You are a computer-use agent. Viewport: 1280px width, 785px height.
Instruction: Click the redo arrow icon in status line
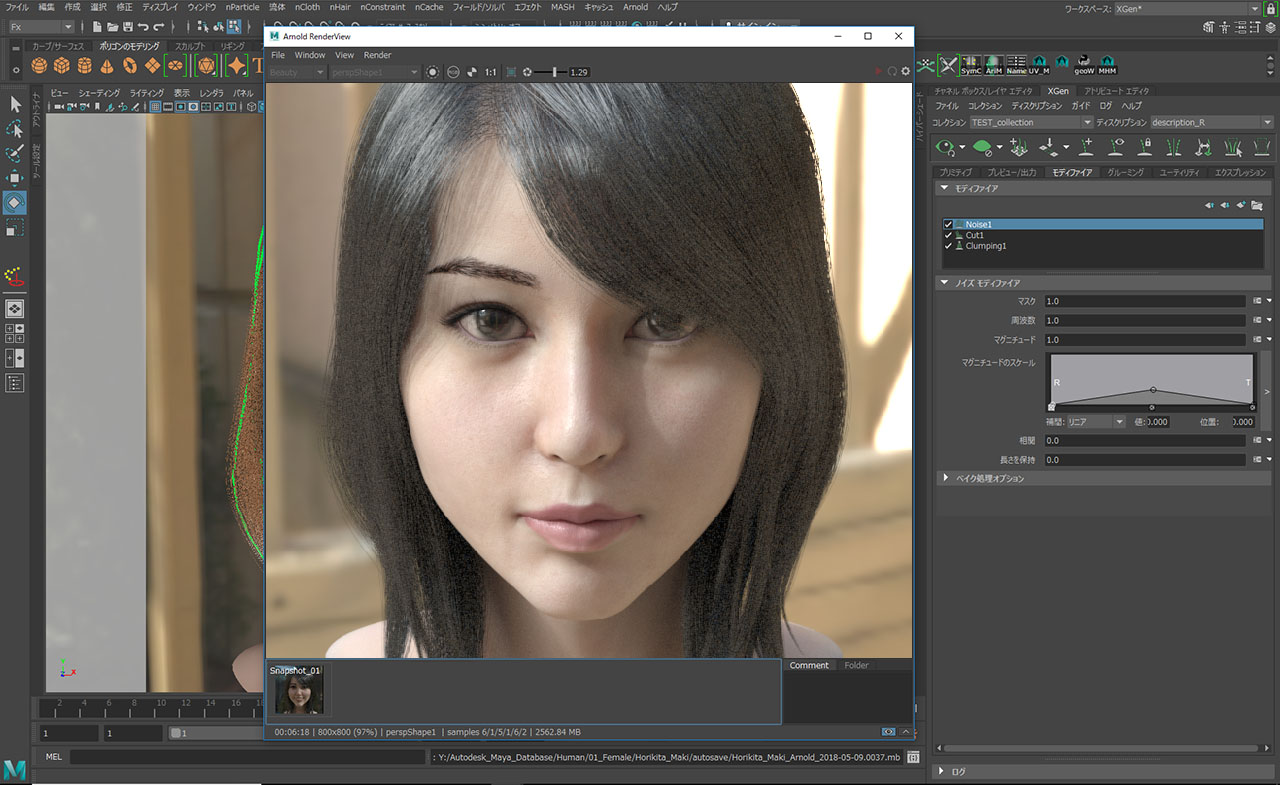[160, 26]
